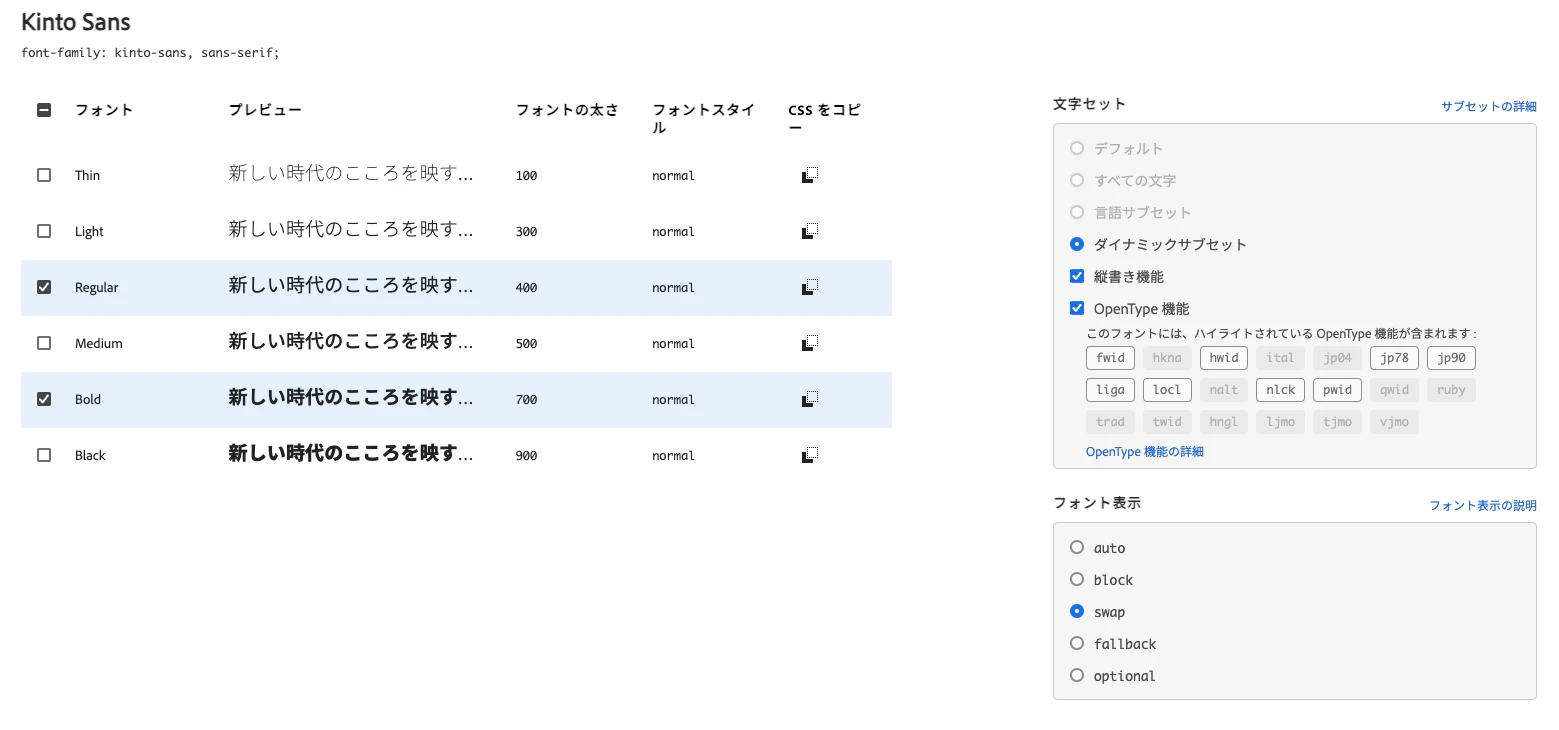This screenshot has height=730, width=1559.
Task: Copy CSS for the Regular font
Action: (x=810, y=287)
